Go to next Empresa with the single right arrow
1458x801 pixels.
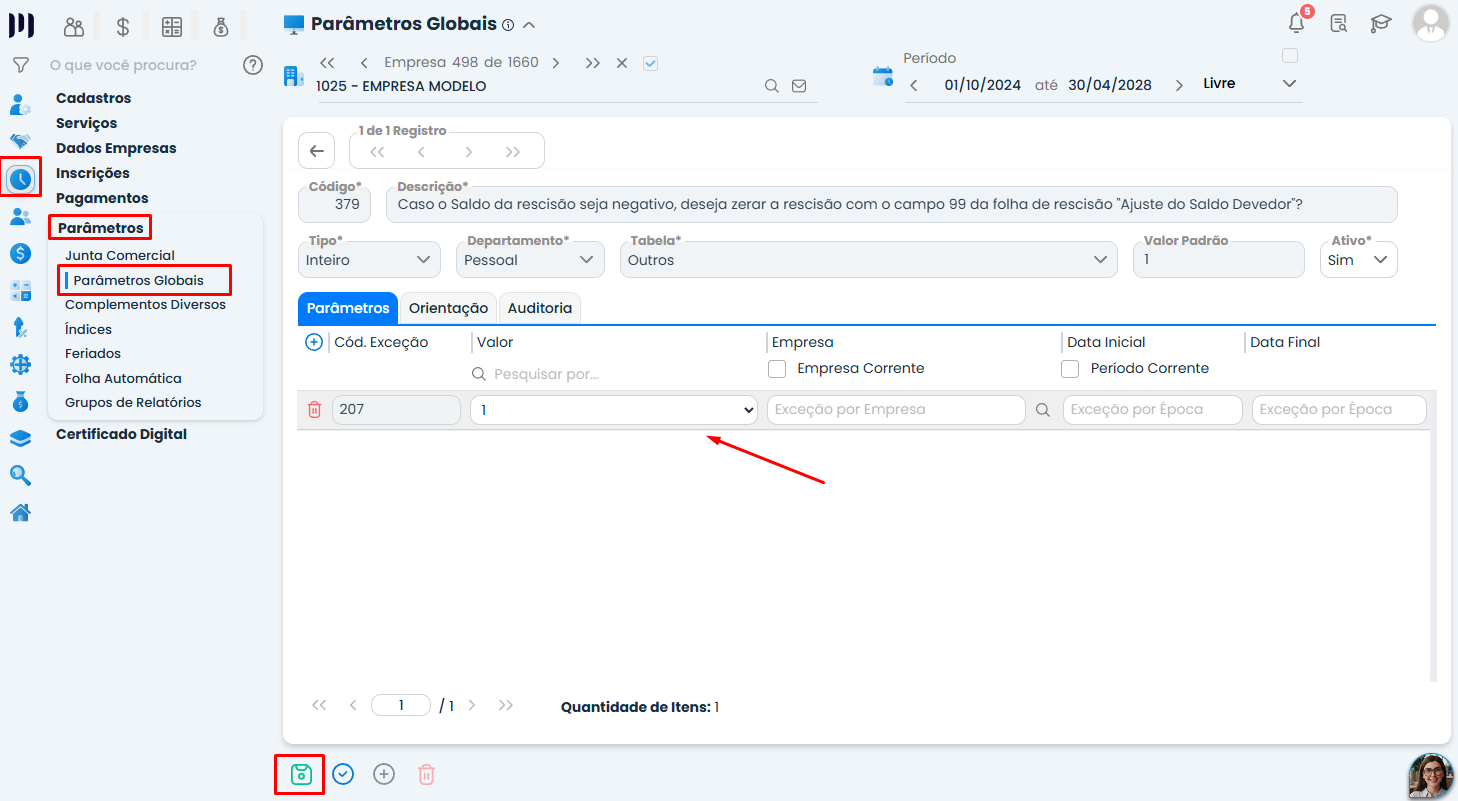(555, 63)
